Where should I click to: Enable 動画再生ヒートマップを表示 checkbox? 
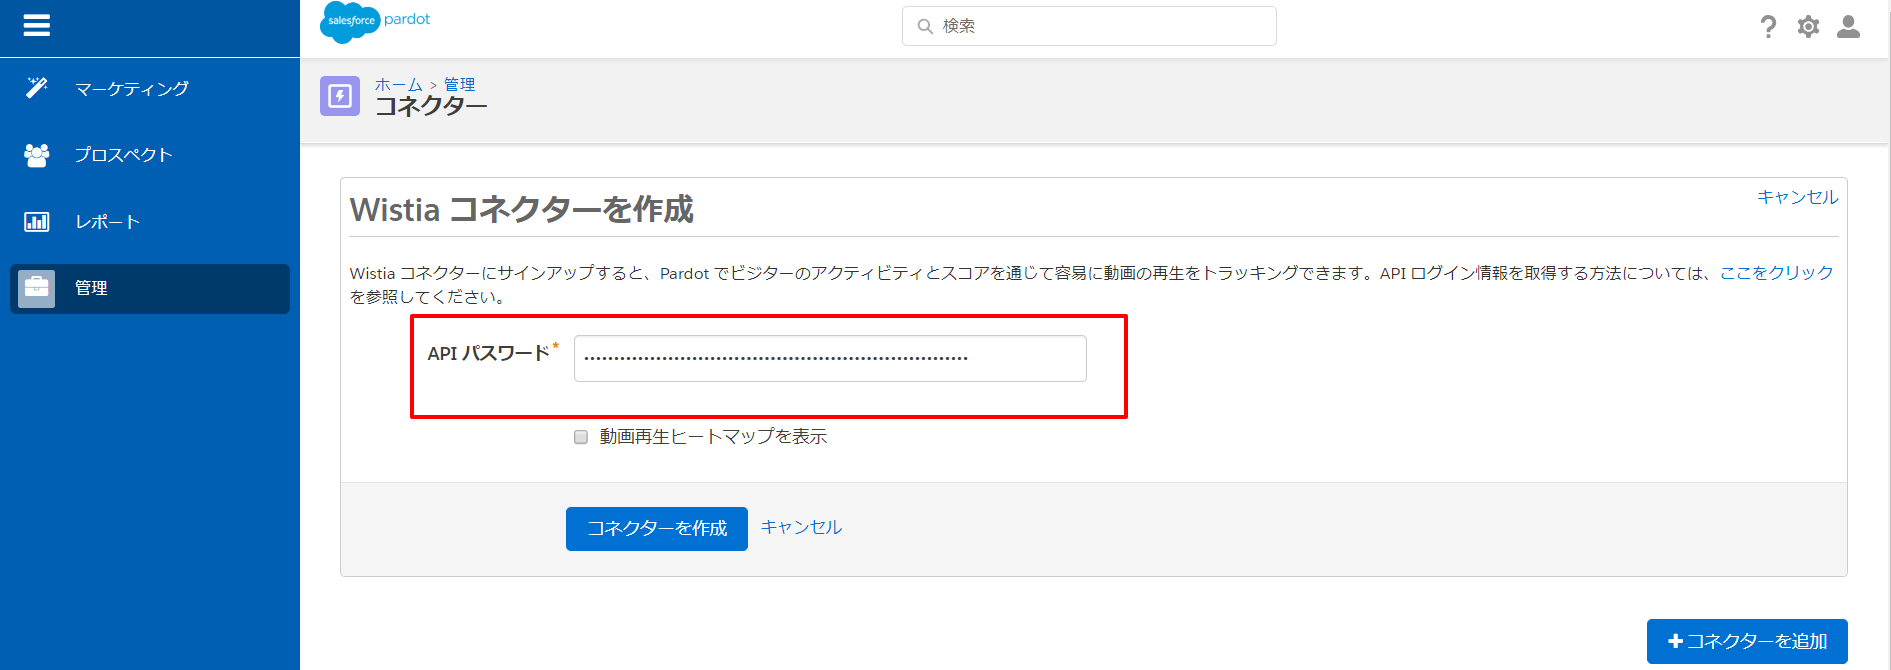pos(581,437)
